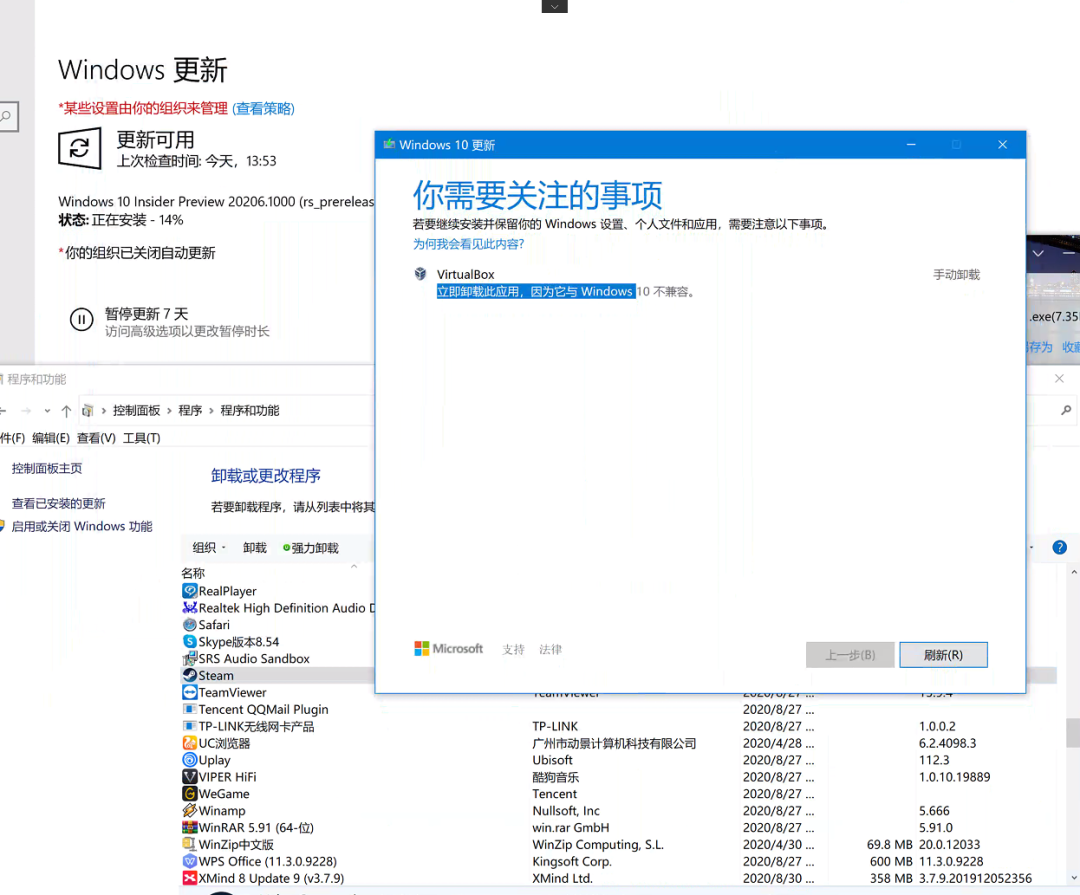This screenshot has width=1080, height=895.
Task: Click 手动卸载 for VirtualBox
Action: point(956,275)
